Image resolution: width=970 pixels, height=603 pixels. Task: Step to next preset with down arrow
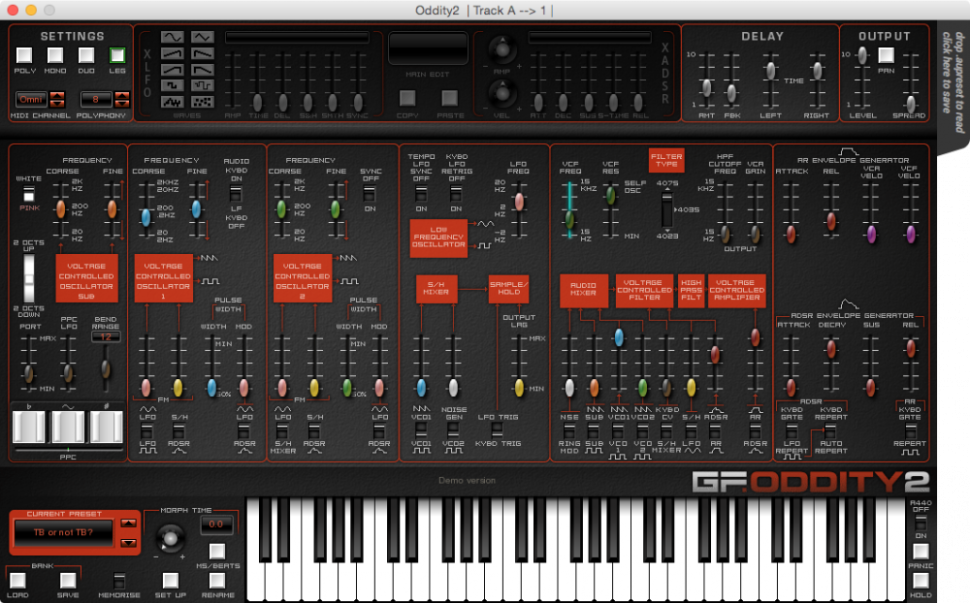tap(127, 543)
